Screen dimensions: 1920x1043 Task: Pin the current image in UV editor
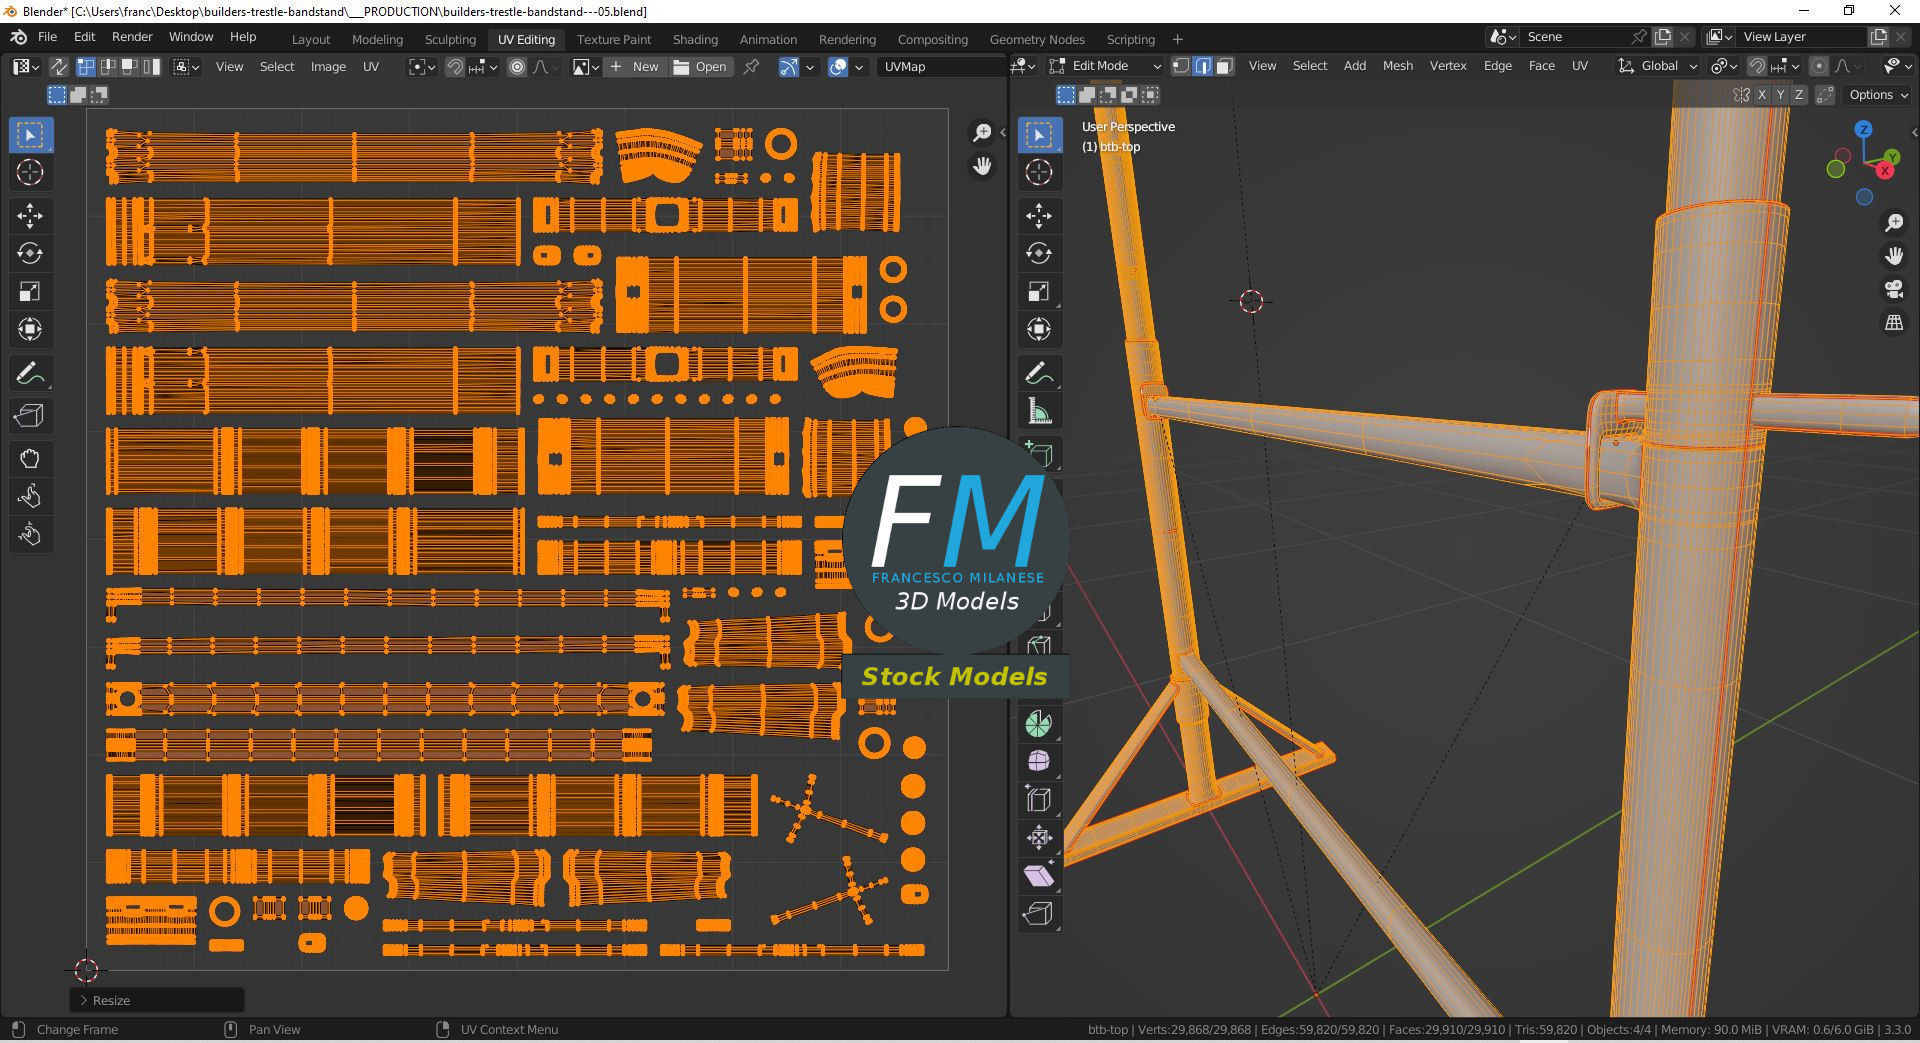[x=752, y=67]
